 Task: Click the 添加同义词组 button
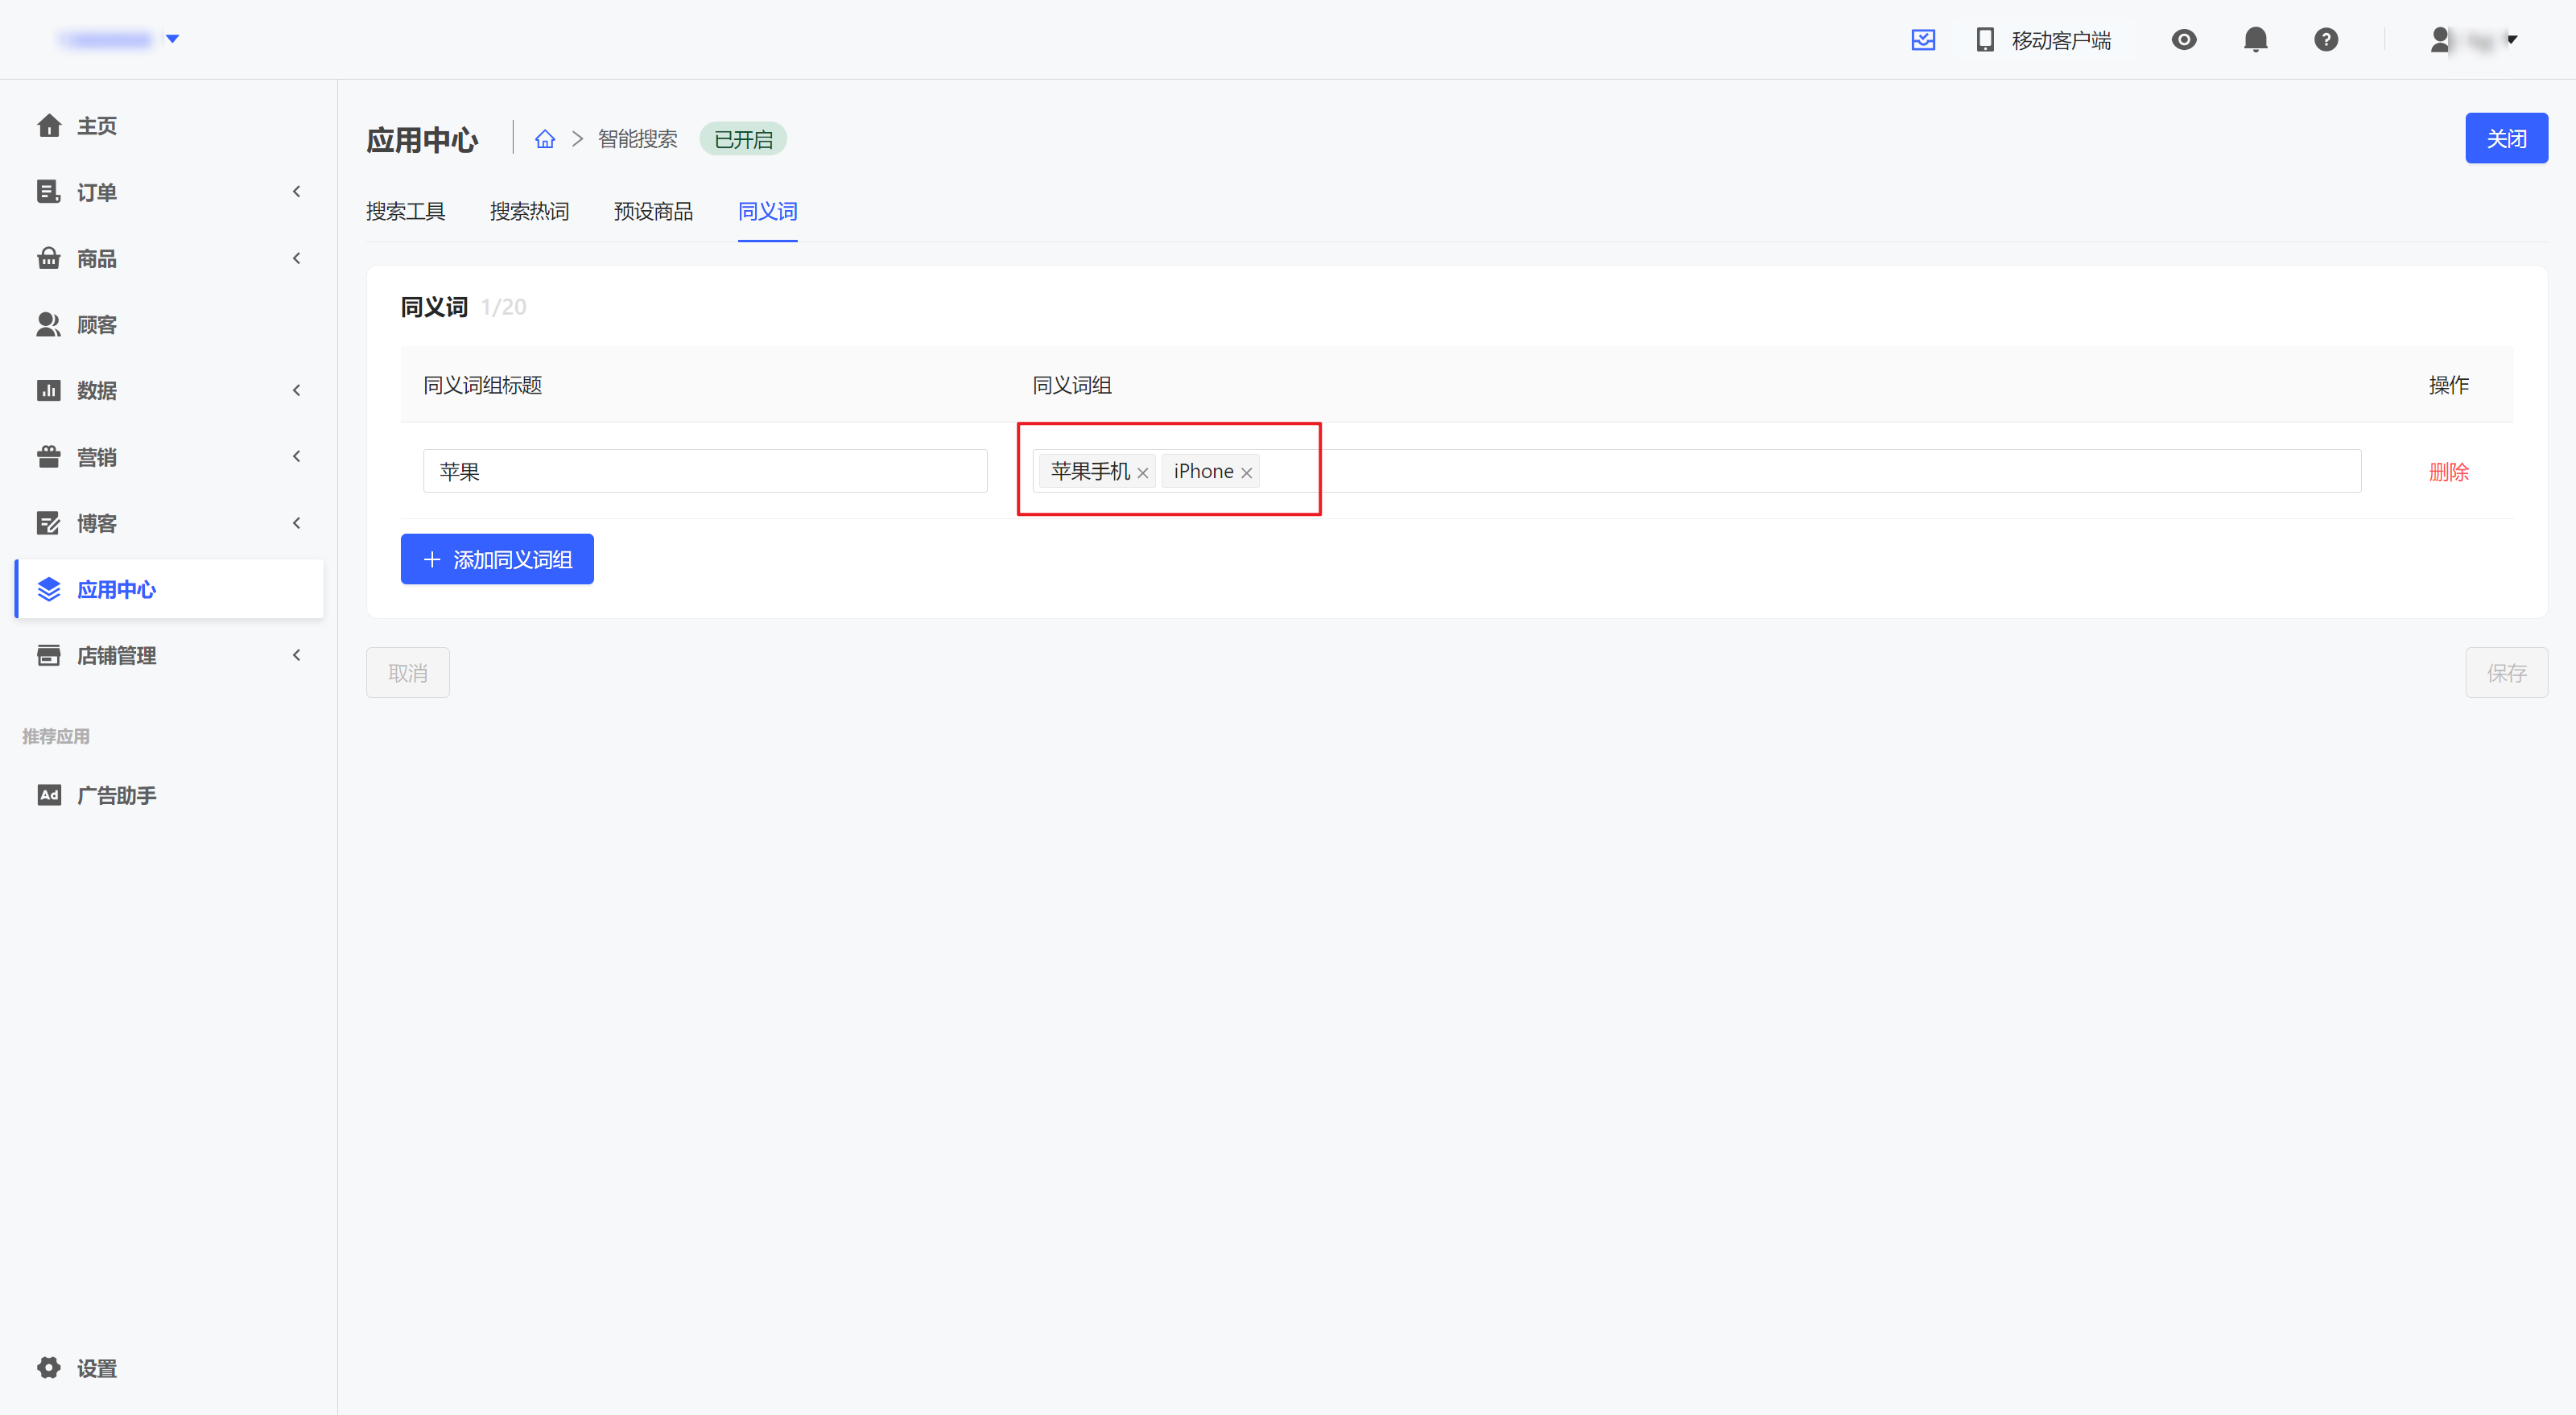[x=497, y=559]
